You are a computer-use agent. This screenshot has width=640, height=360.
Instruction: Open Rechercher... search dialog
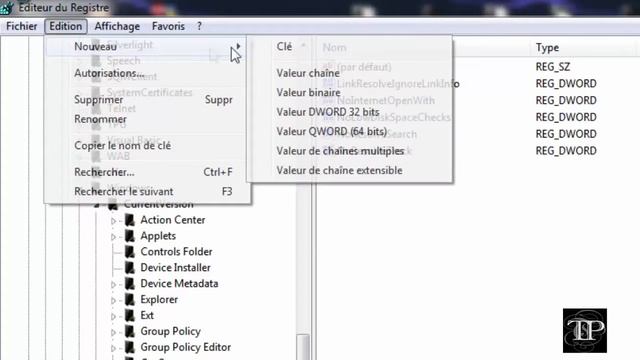pyautogui.click(x=104, y=172)
